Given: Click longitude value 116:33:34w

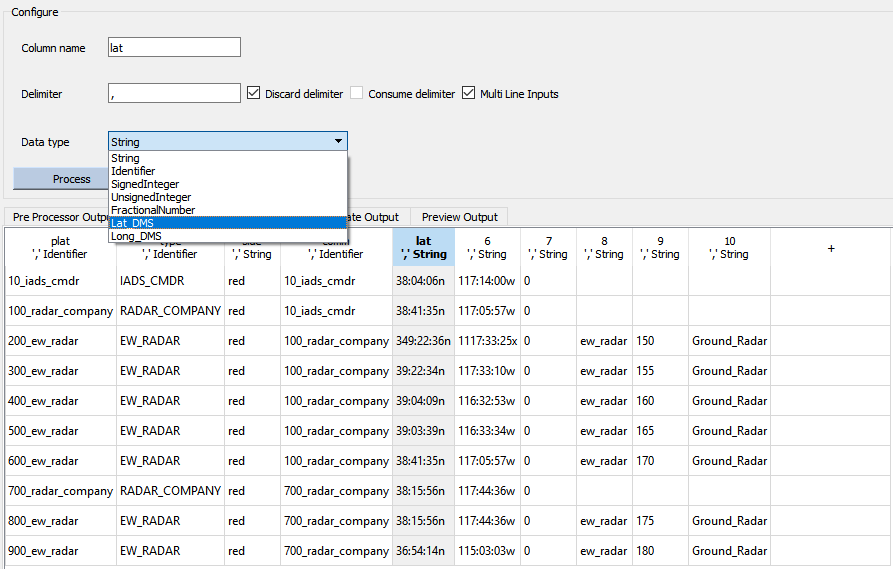Looking at the screenshot, I should pos(488,431).
